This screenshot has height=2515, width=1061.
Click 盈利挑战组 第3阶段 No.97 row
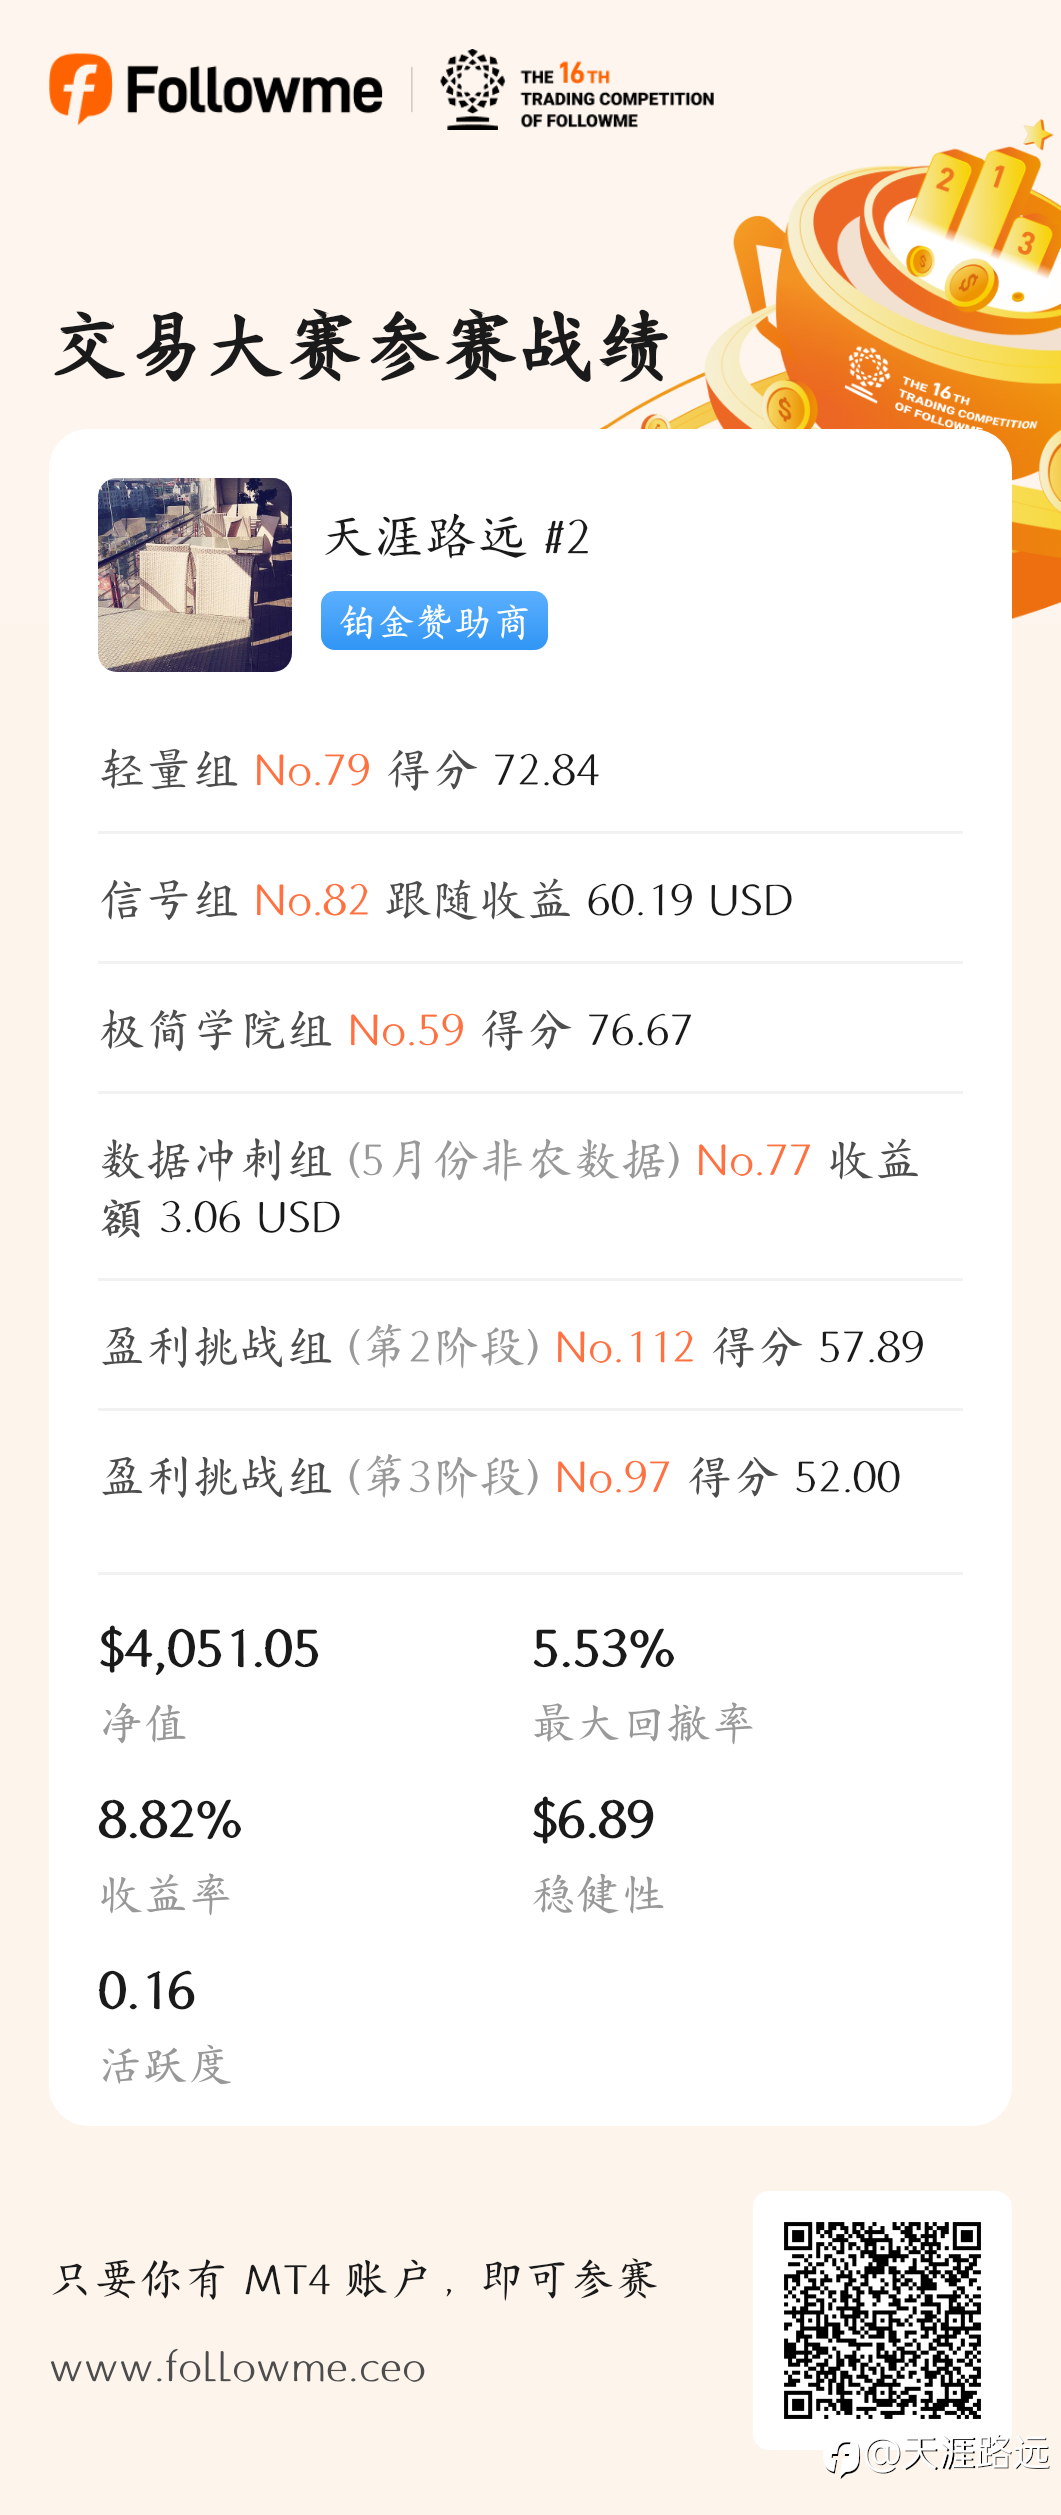point(530,1477)
